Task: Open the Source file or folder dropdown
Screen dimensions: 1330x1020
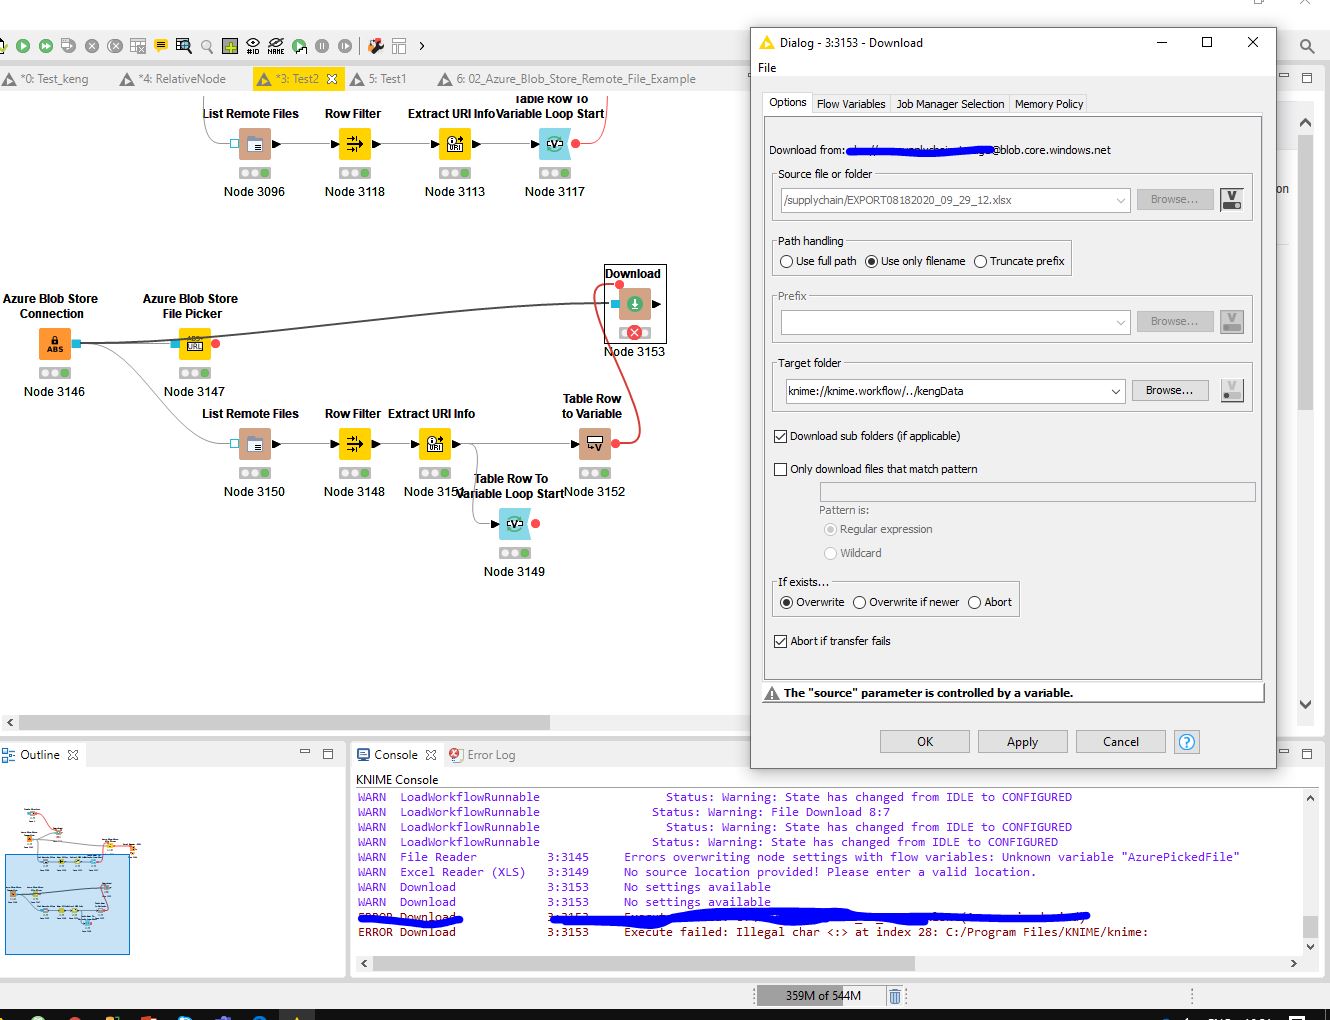Action: coord(1121,200)
